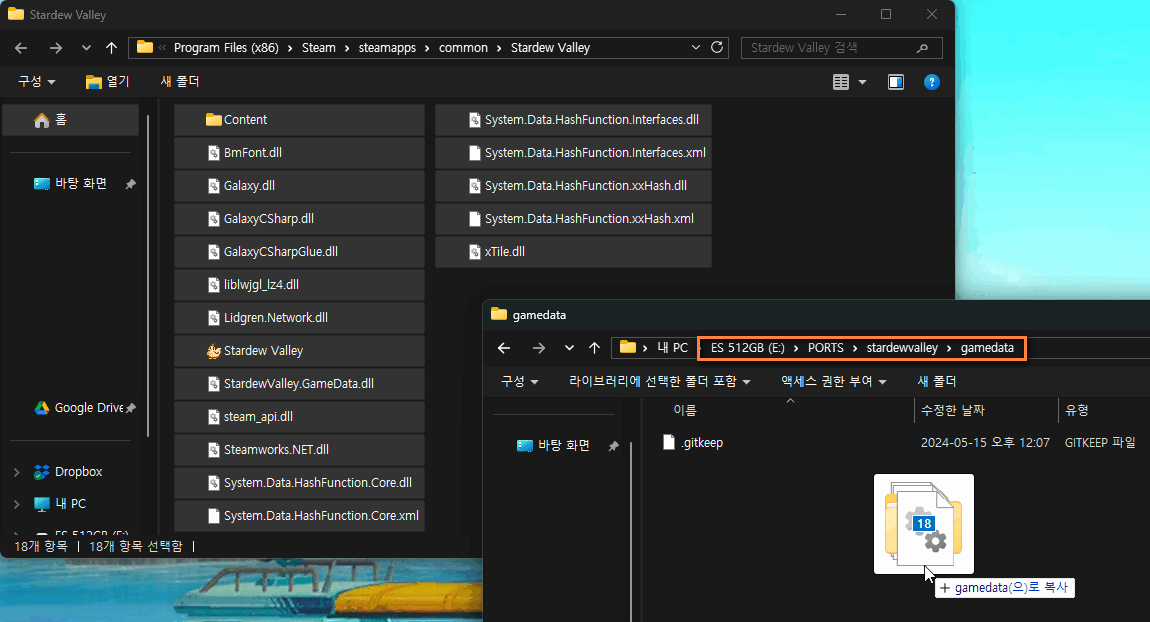This screenshot has width=1150, height=622.
Task: Go back in the gamedata window
Action: [504, 348]
